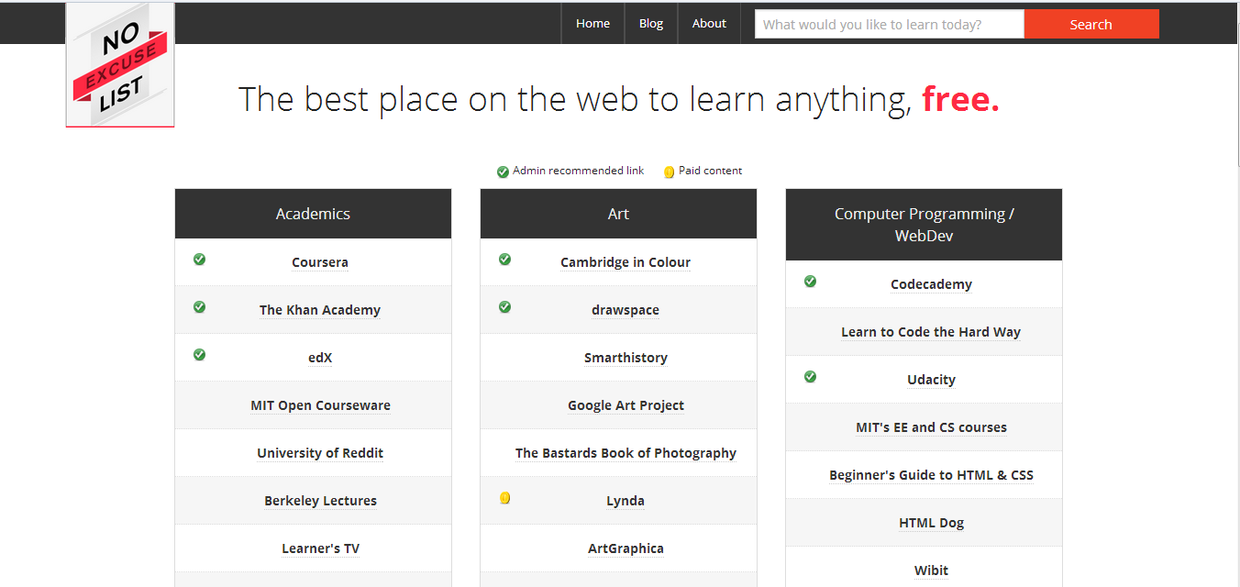The image size is (1240, 587).
Task: Visit the HTML Dog link
Action: tap(931, 523)
